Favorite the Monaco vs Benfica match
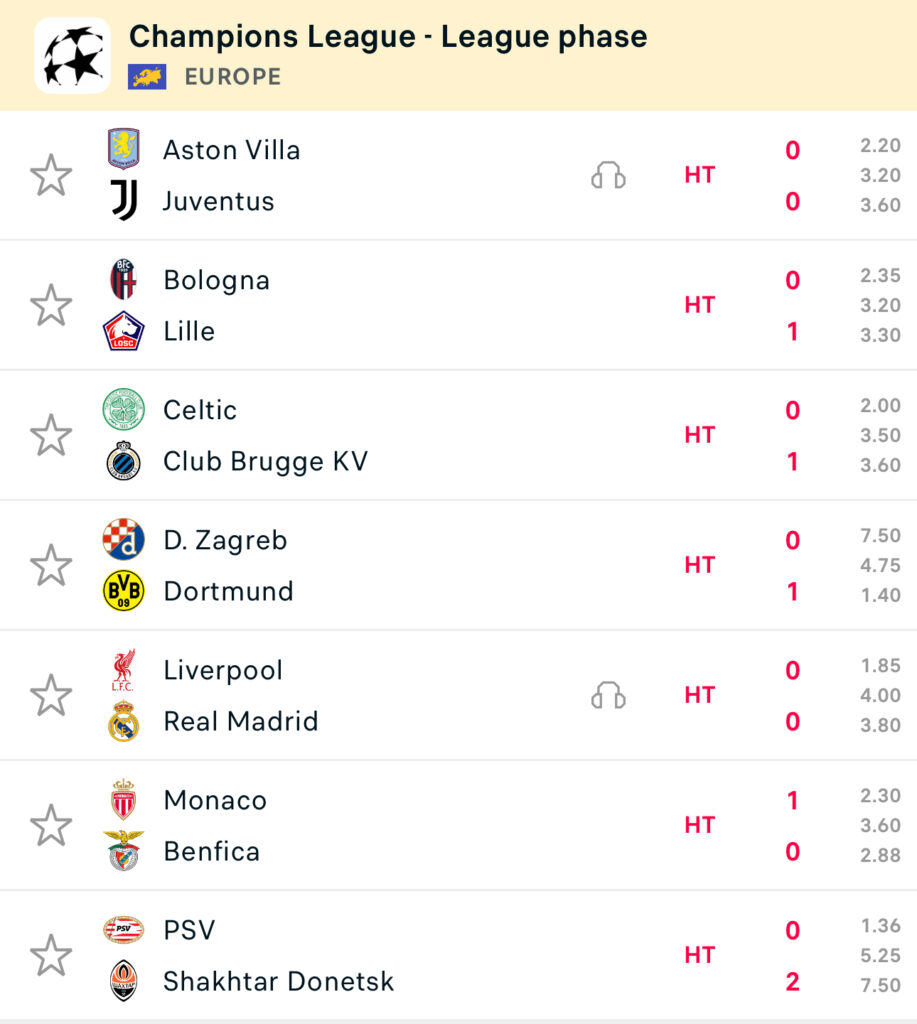This screenshot has height=1024, width=917. 51,825
